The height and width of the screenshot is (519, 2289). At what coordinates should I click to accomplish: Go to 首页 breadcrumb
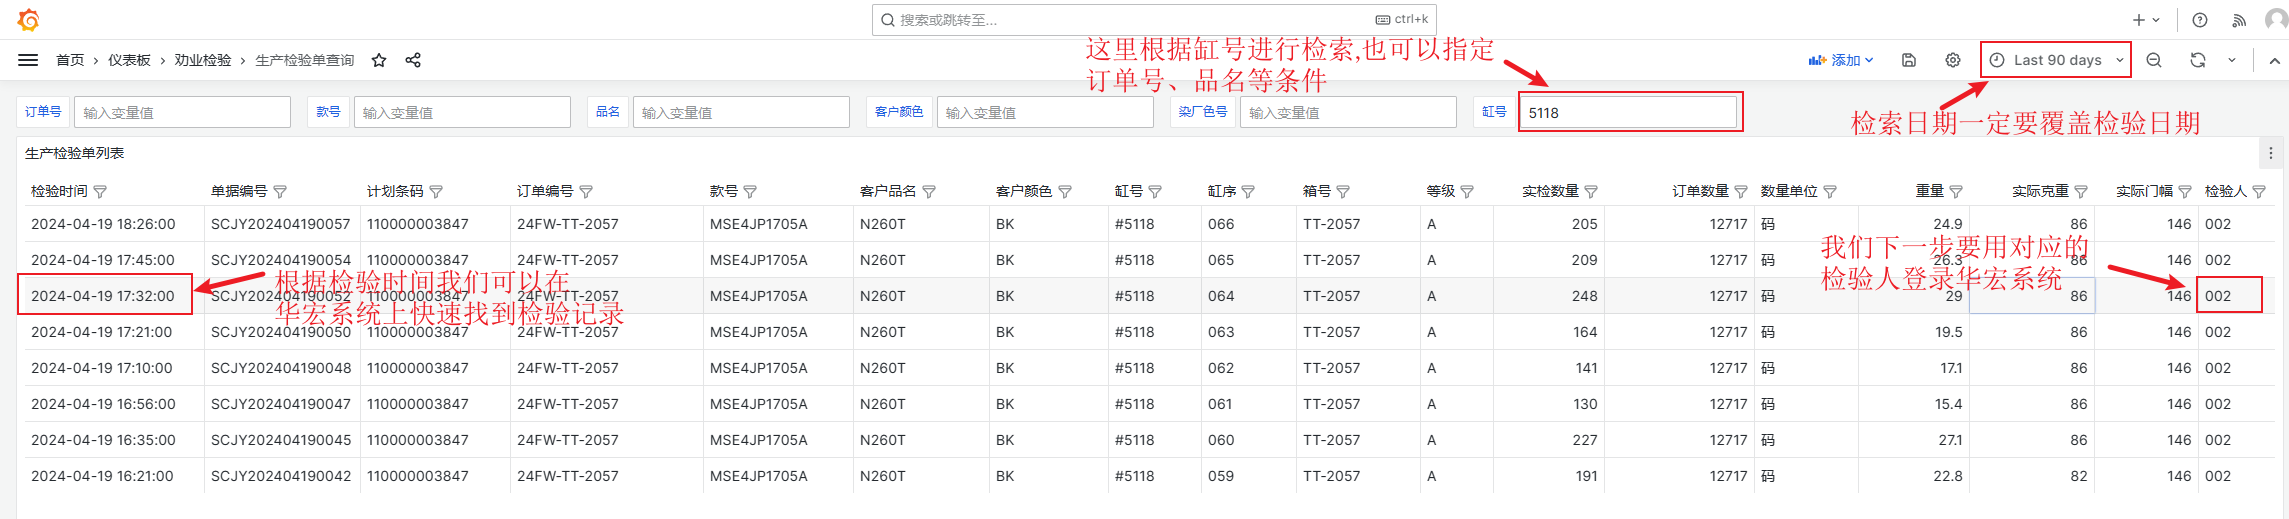tap(70, 60)
